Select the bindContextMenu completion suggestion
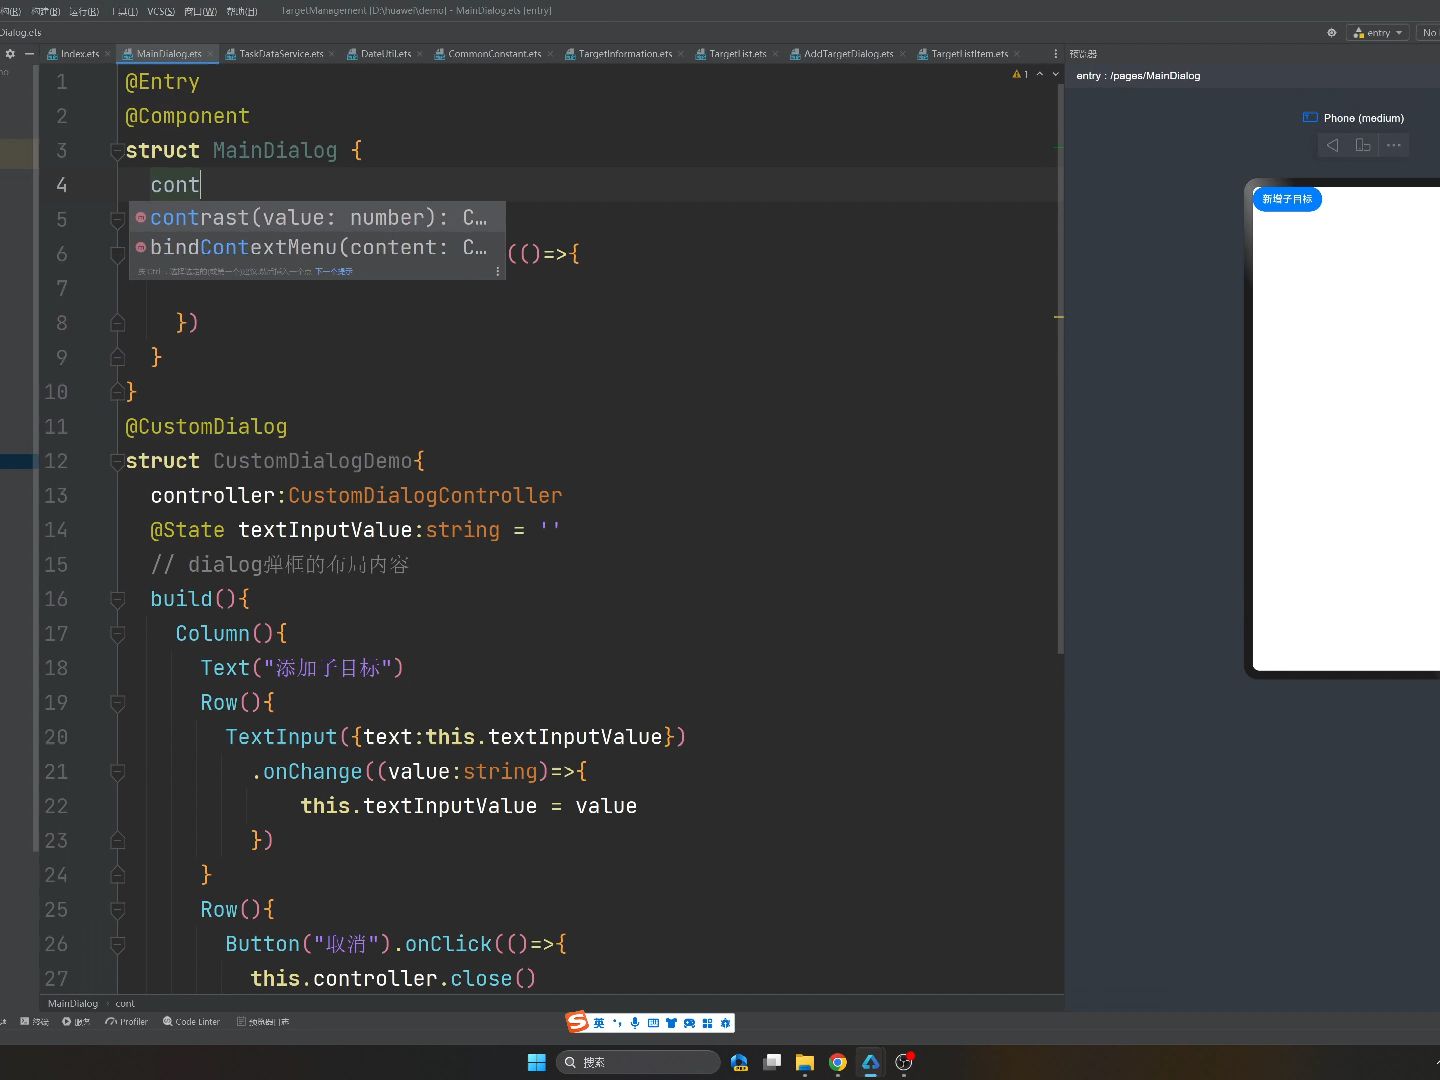The height and width of the screenshot is (1080, 1440). 317,247
